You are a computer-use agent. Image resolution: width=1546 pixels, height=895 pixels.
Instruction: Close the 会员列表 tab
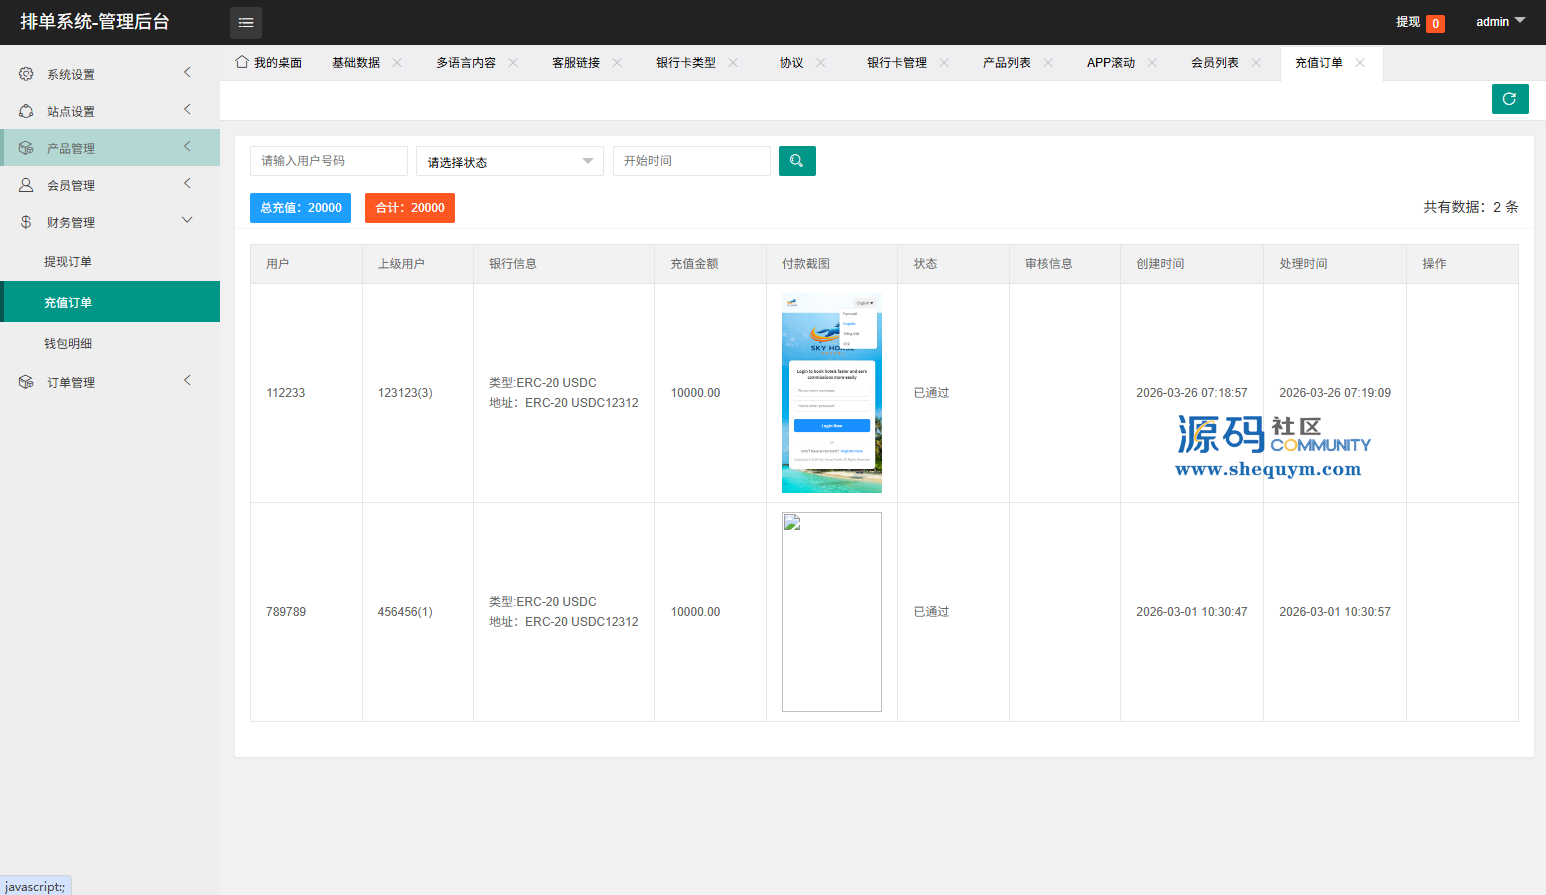click(1256, 62)
